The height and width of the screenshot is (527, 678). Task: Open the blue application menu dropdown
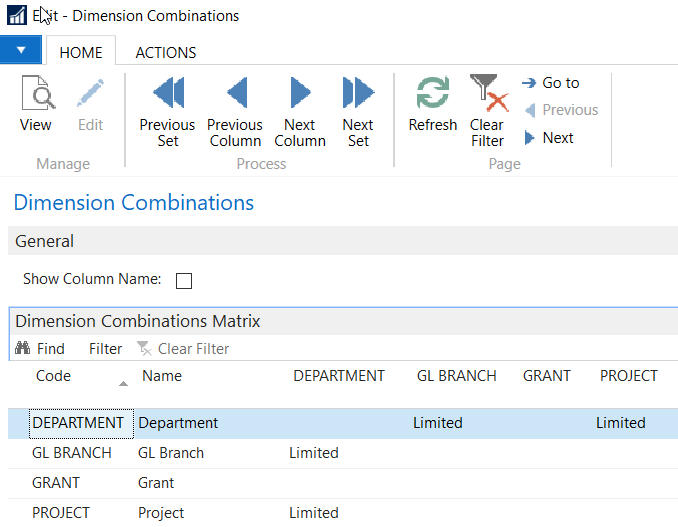point(21,50)
